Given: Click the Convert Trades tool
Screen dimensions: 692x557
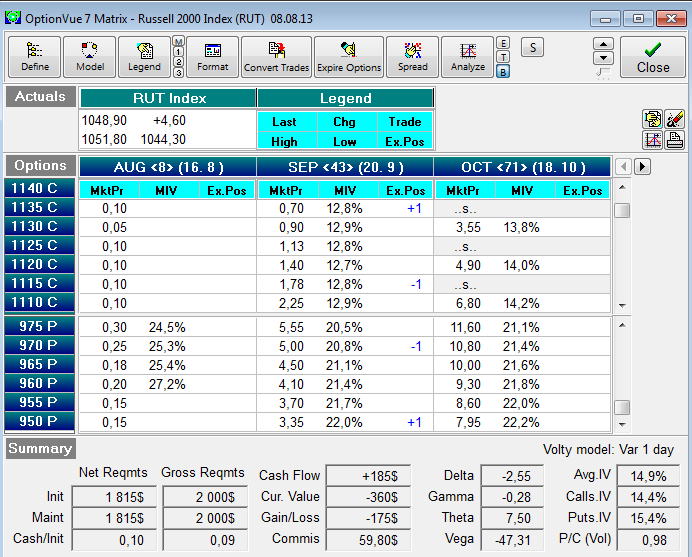Looking at the screenshot, I should tap(276, 57).
